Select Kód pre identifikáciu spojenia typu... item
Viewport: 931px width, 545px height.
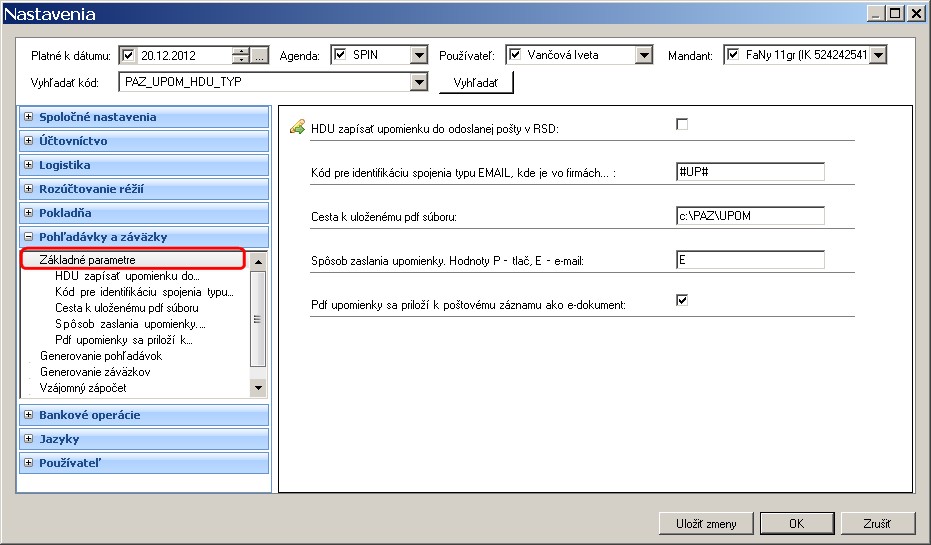(x=144, y=292)
